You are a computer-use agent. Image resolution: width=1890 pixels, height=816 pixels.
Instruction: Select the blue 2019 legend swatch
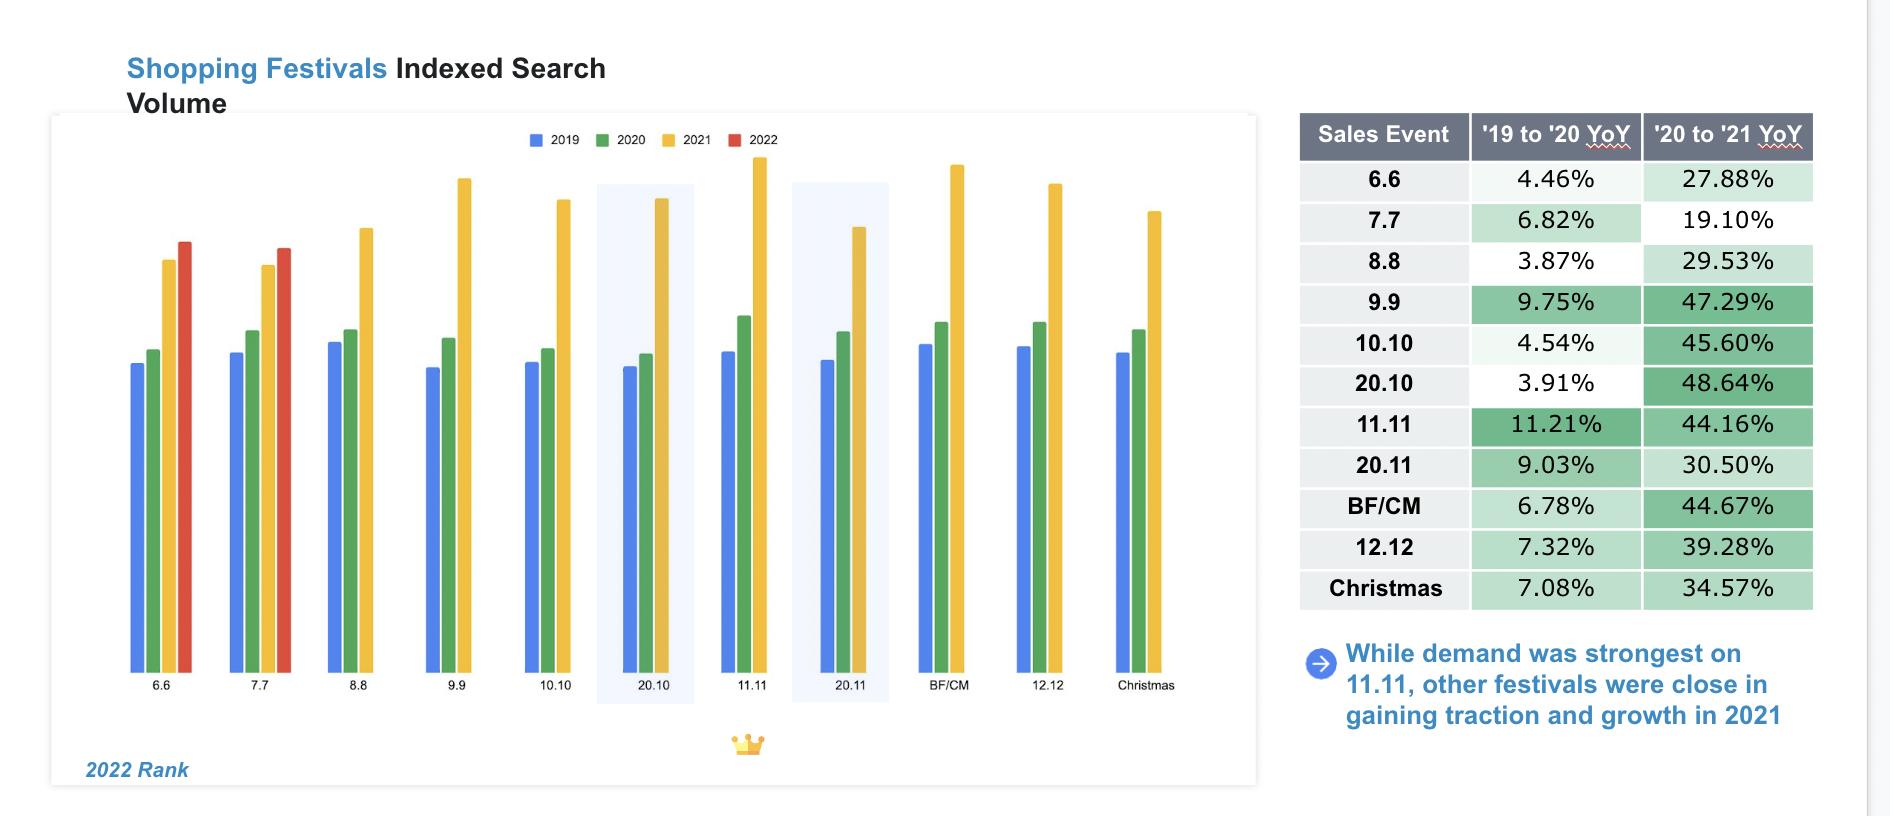[536, 140]
